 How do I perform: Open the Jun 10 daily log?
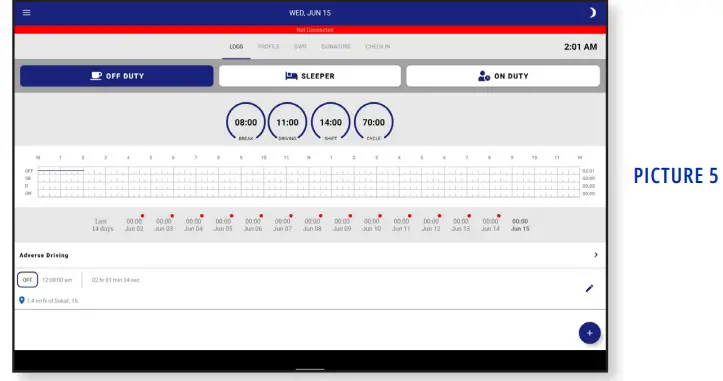[372, 225]
